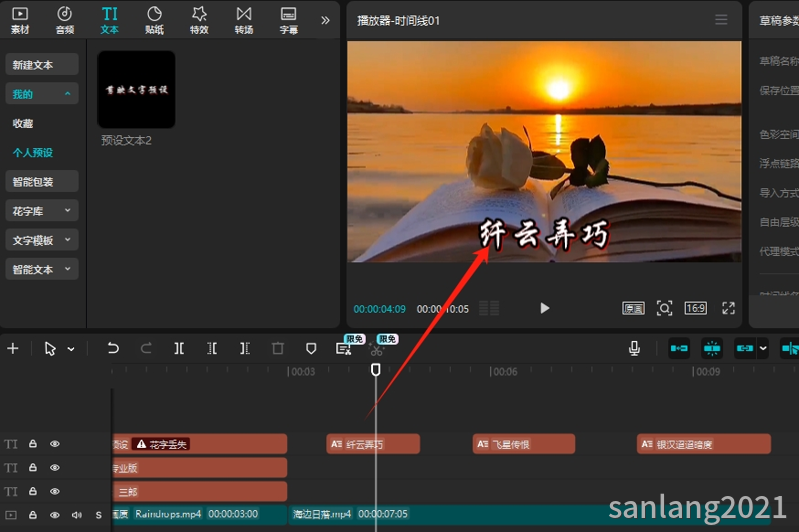799x532 pixels.
Task: Open the 16:9 aspect ratio selector
Action: click(x=696, y=308)
